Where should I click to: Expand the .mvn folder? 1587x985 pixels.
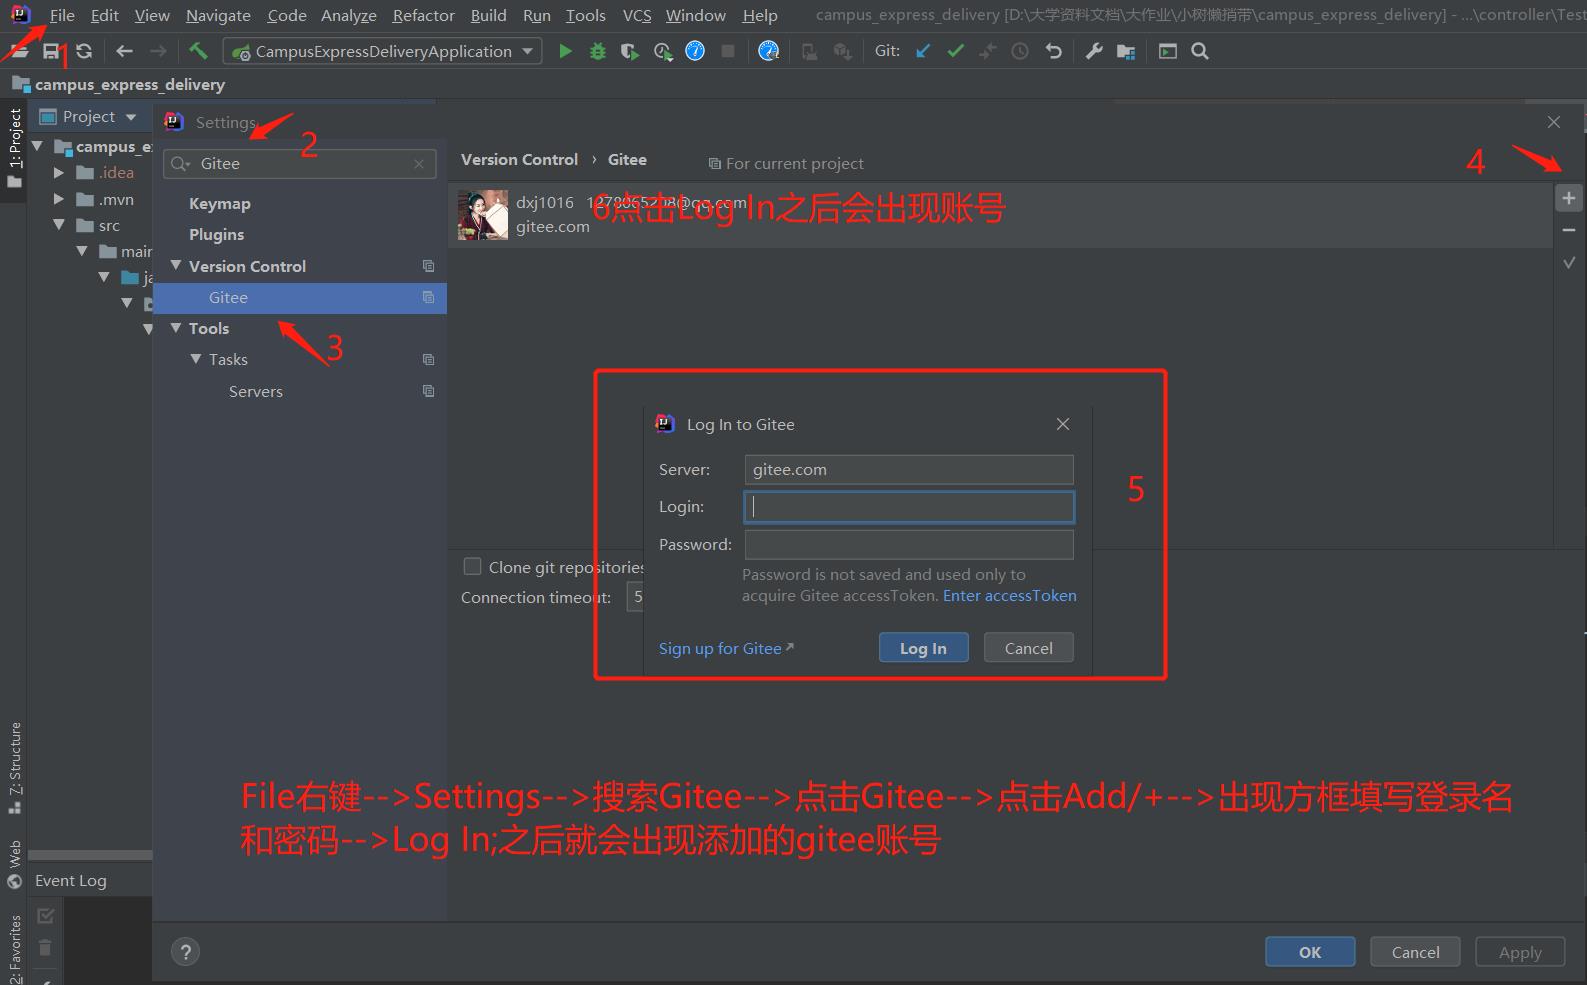59,200
